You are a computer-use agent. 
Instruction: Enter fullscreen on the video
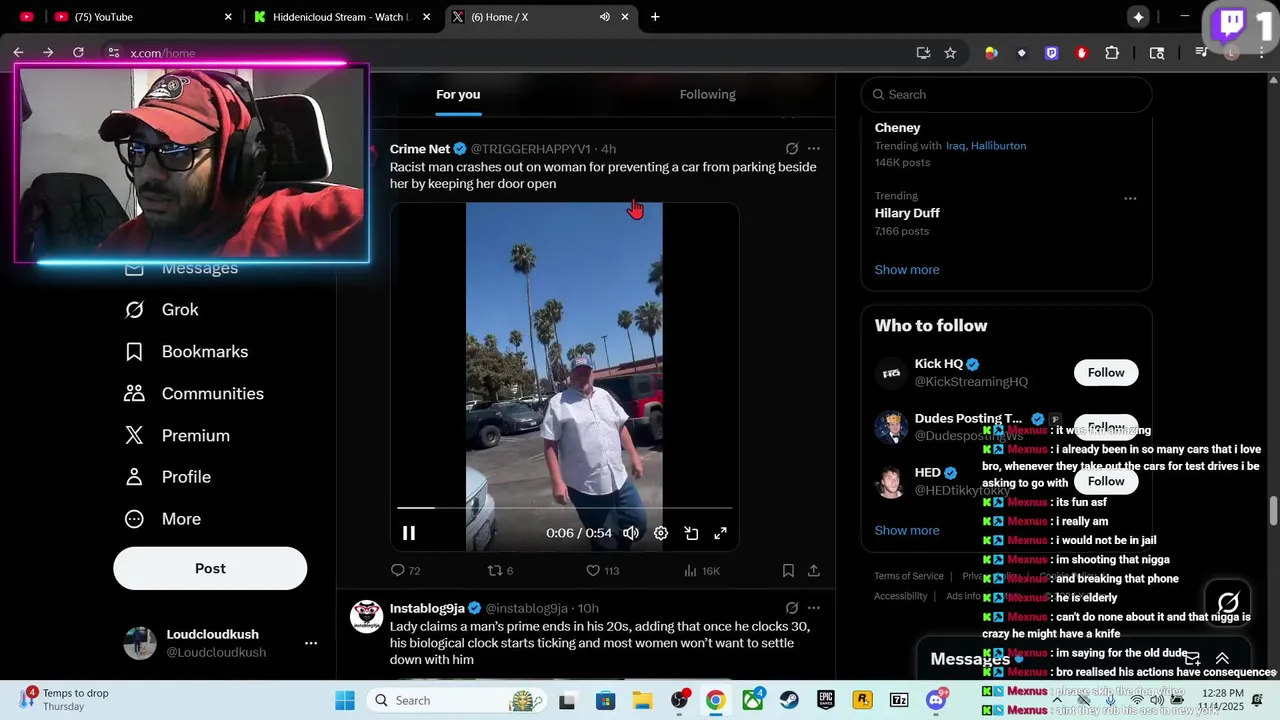tap(720, 533)
